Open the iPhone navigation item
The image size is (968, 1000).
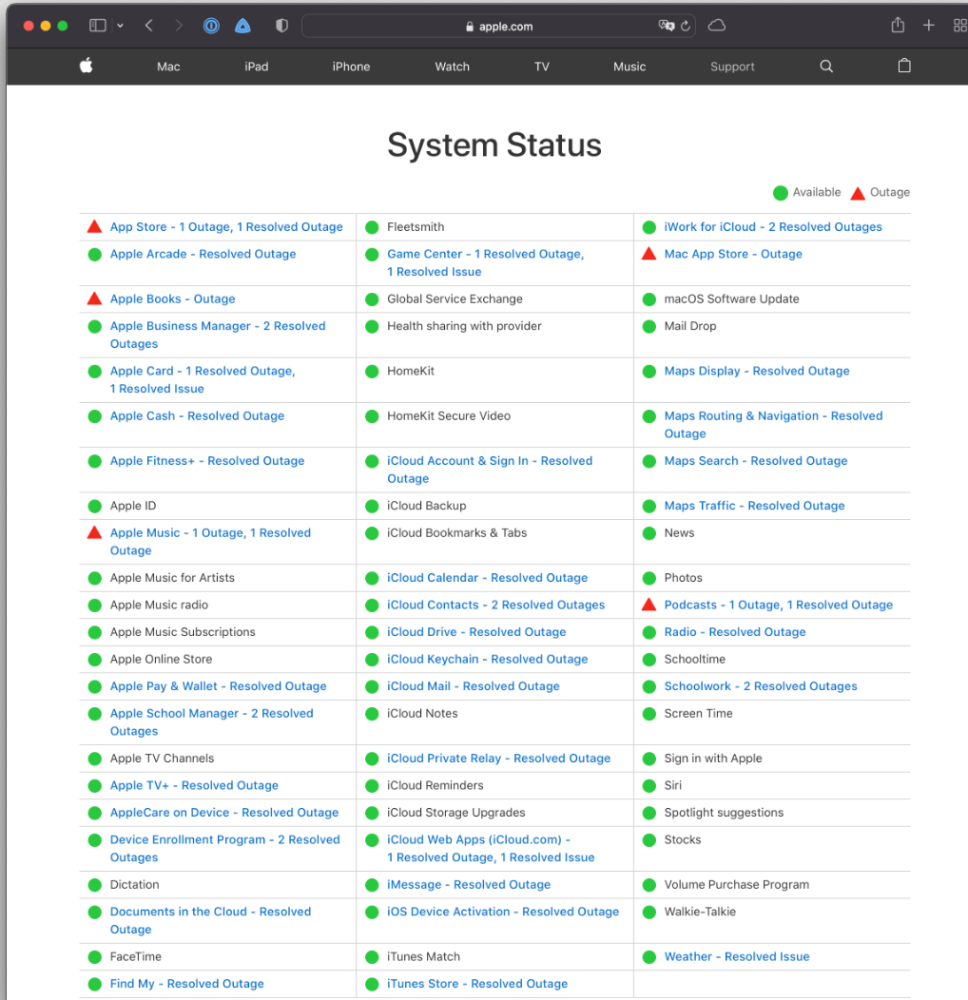coord(351,66)
